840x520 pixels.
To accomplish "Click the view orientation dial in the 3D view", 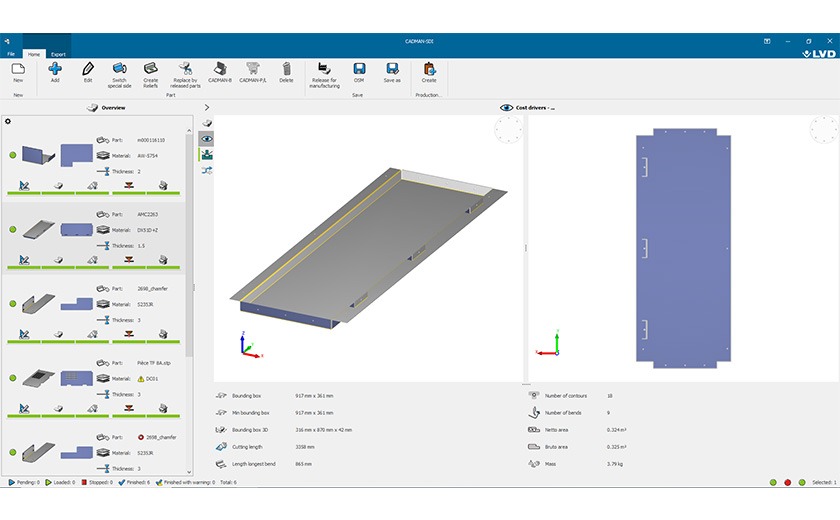I will tap(508, 130).
